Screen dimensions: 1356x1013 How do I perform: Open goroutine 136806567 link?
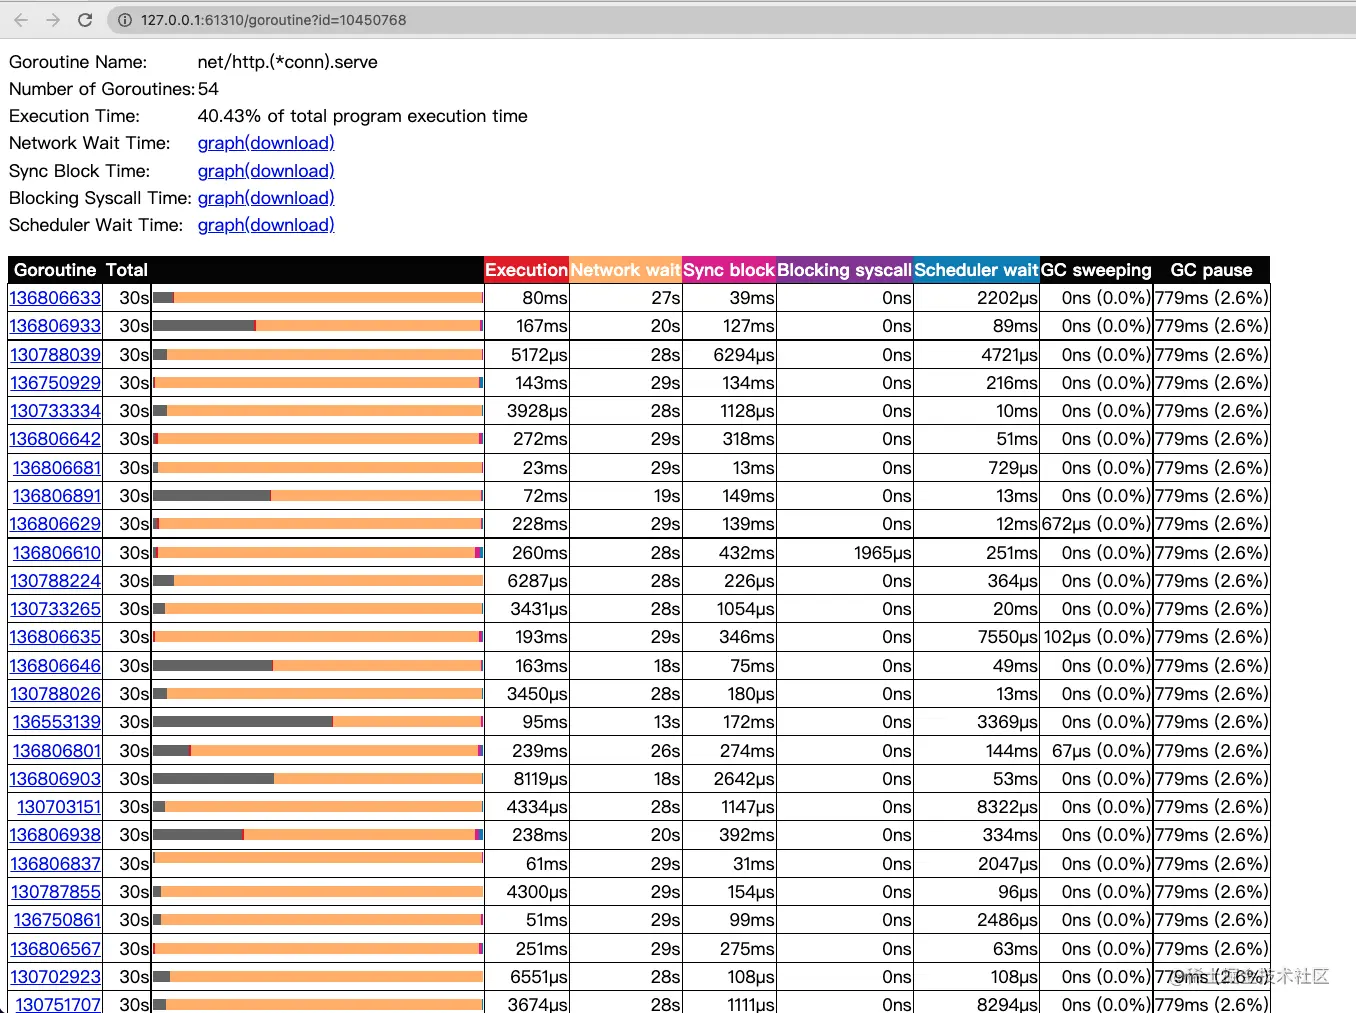click(x=55, y=949)
